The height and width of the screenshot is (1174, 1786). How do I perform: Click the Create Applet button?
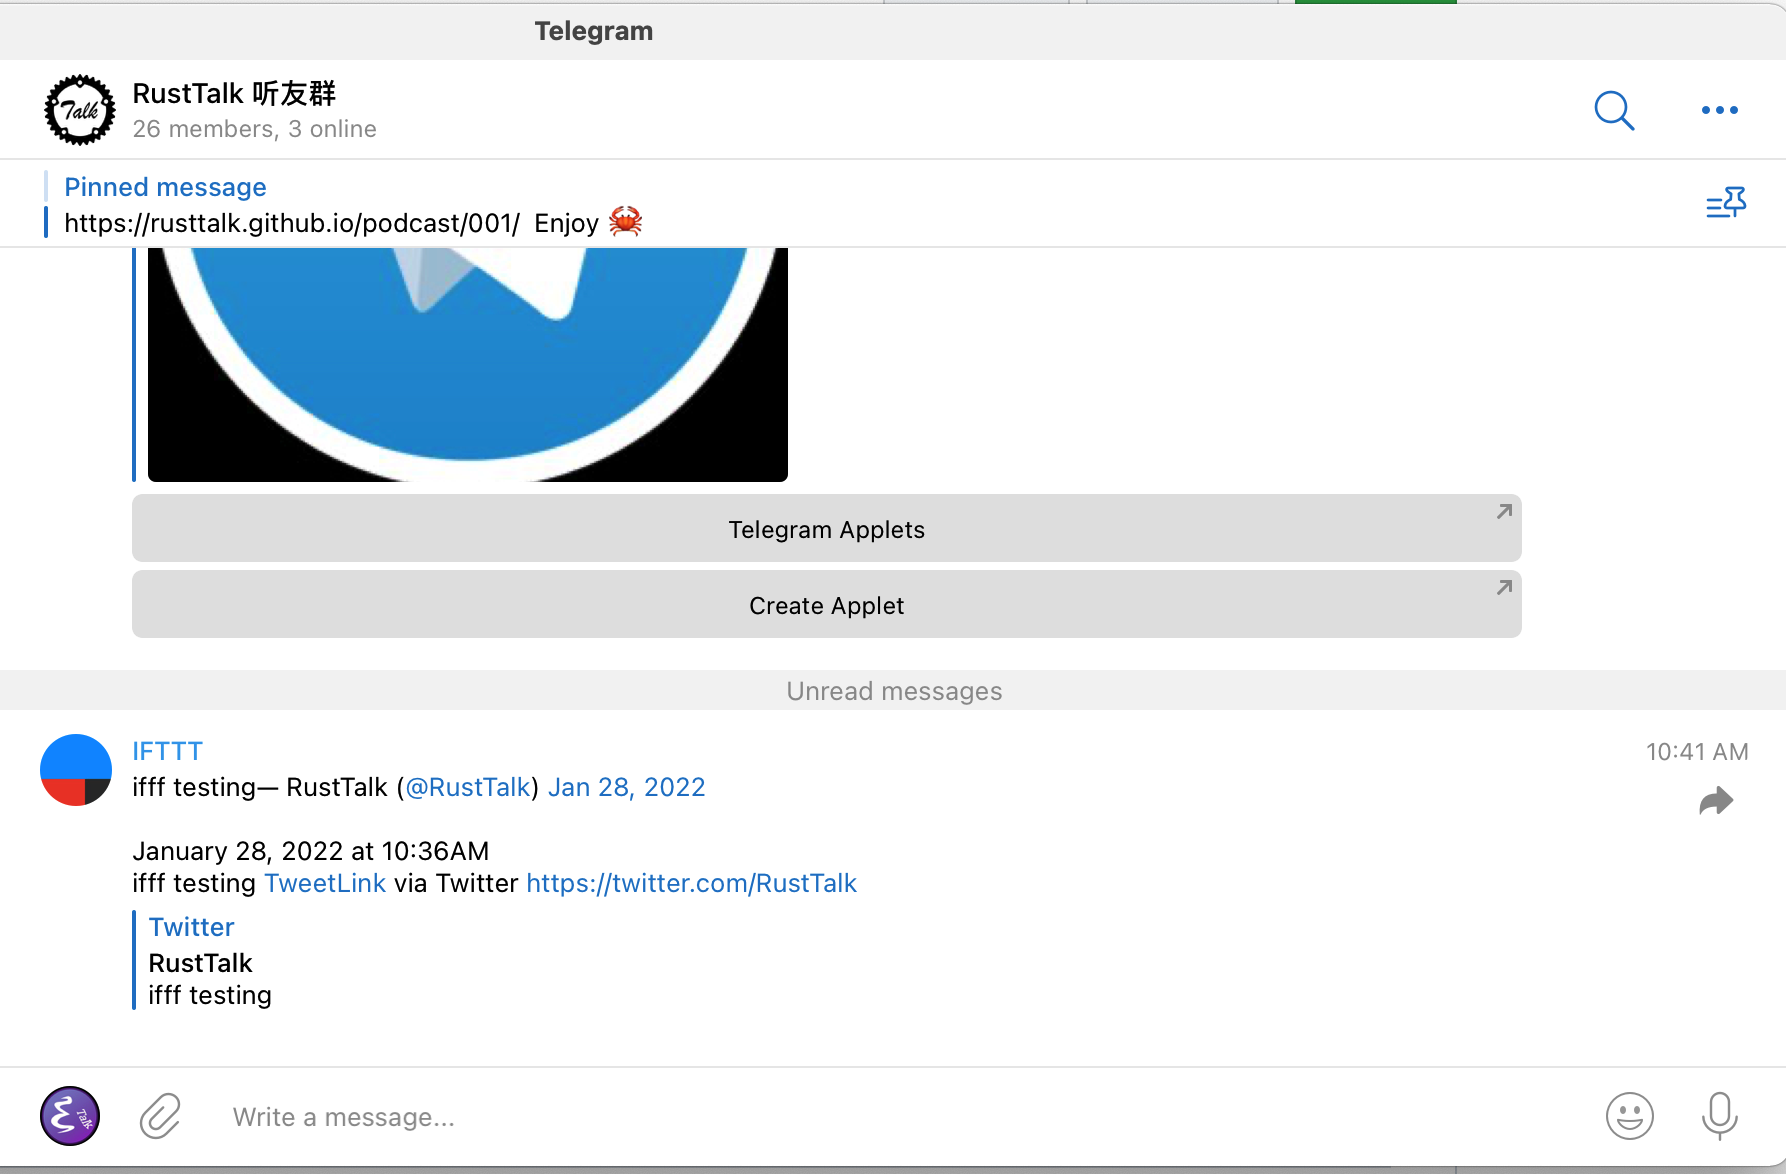coord(827,604)
